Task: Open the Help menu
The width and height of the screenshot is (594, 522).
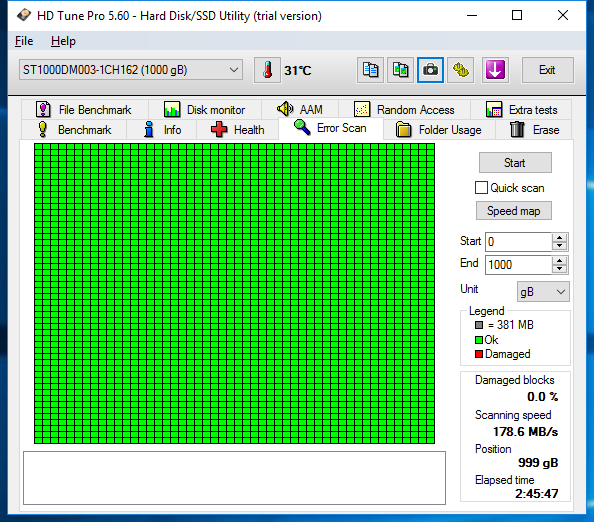Action: pyautogui.click(x=63, y=41)
